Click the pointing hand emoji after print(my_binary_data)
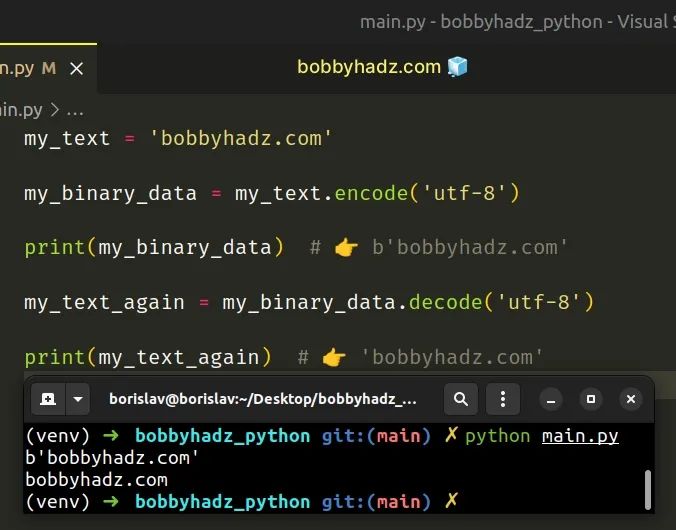Viewport: 676px width, 530px height. [346, 248]
